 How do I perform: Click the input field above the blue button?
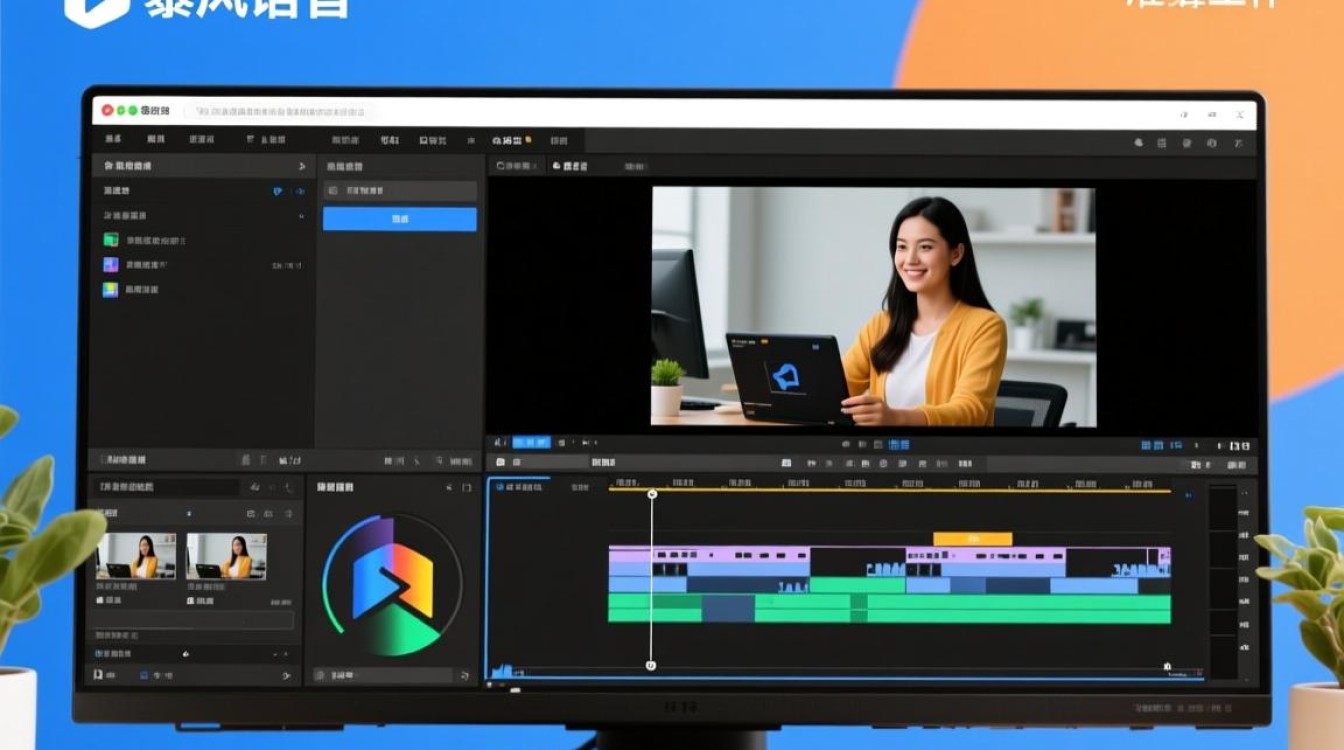tap(399, 190)
